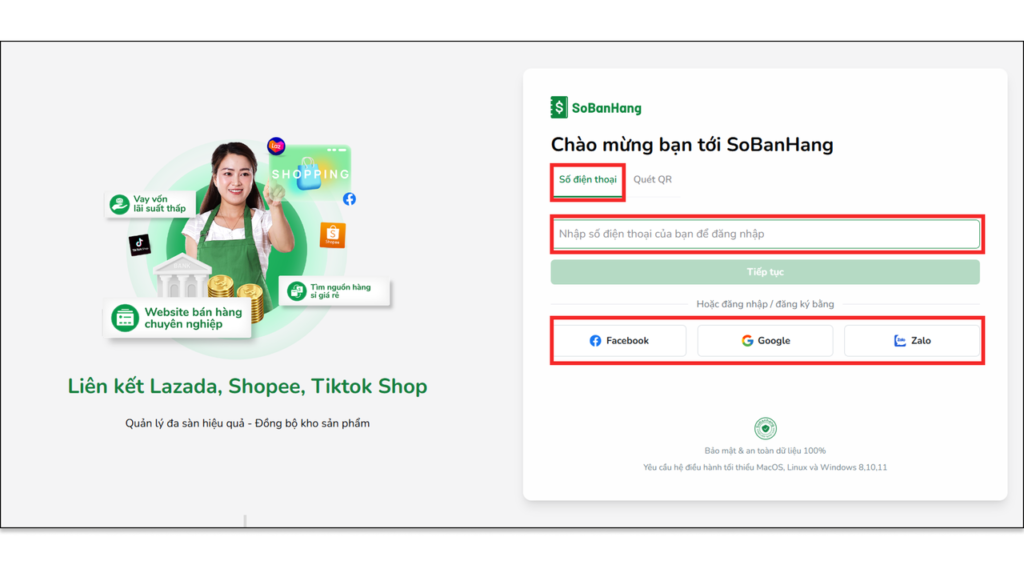Click the SoBanHang logo
The image size is (1024, 569).
596,108
